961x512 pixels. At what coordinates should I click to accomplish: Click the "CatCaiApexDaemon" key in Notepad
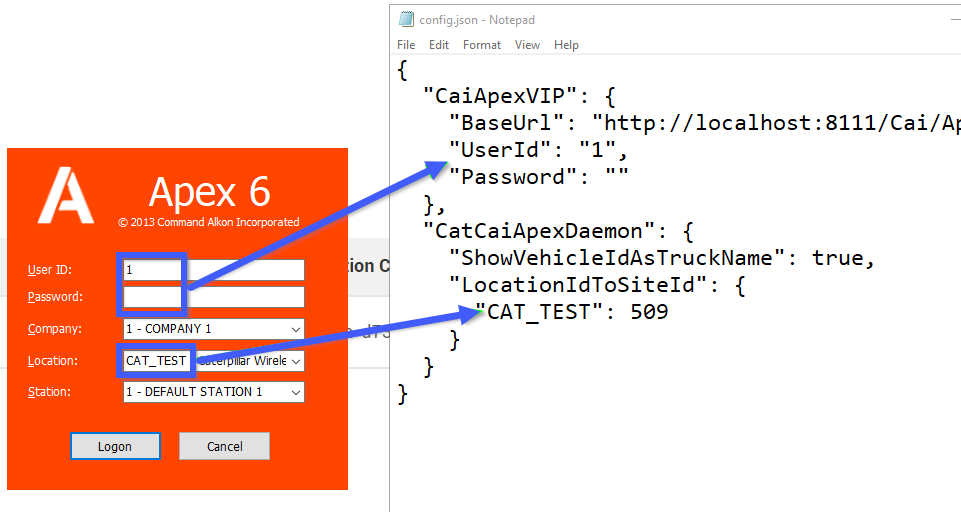pos(539,231)
